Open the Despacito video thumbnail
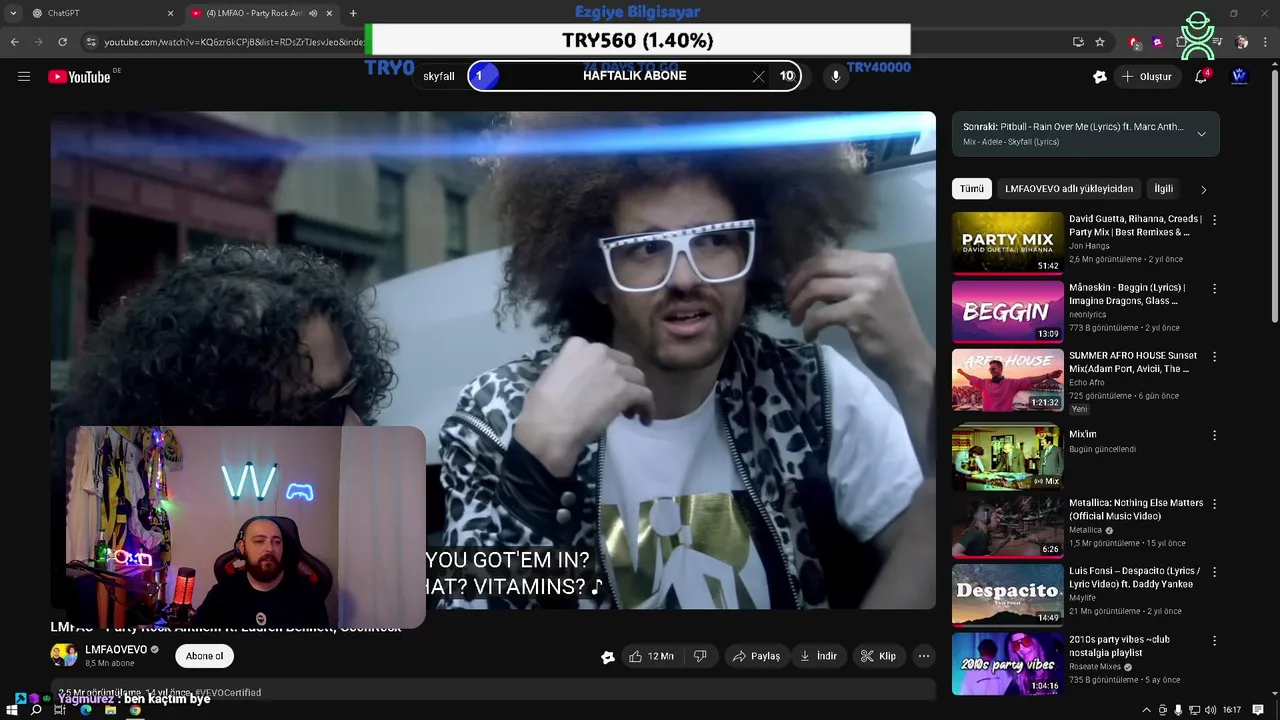This screenshot has height=720, width=1280. 1007,594
